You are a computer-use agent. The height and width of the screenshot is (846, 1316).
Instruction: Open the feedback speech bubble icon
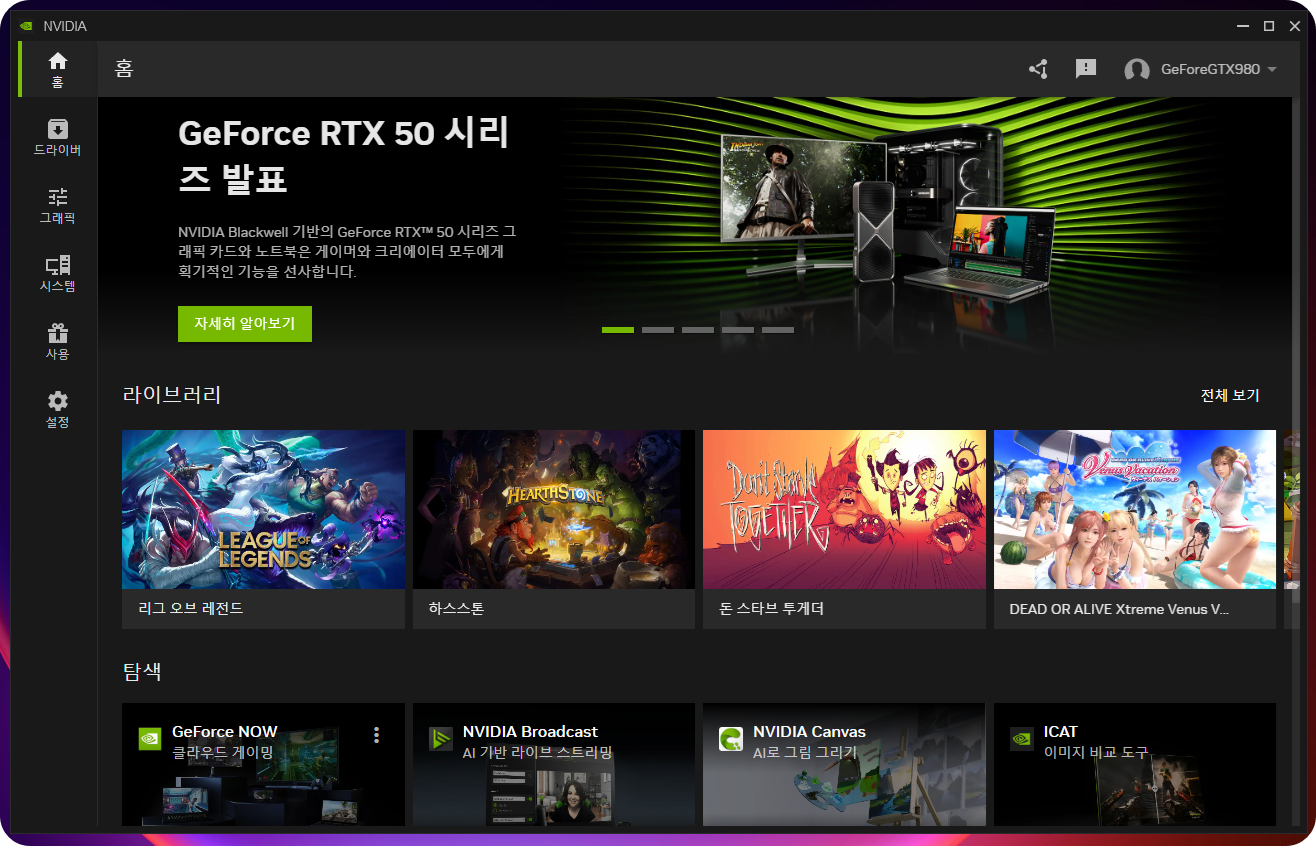[1086, 69]
